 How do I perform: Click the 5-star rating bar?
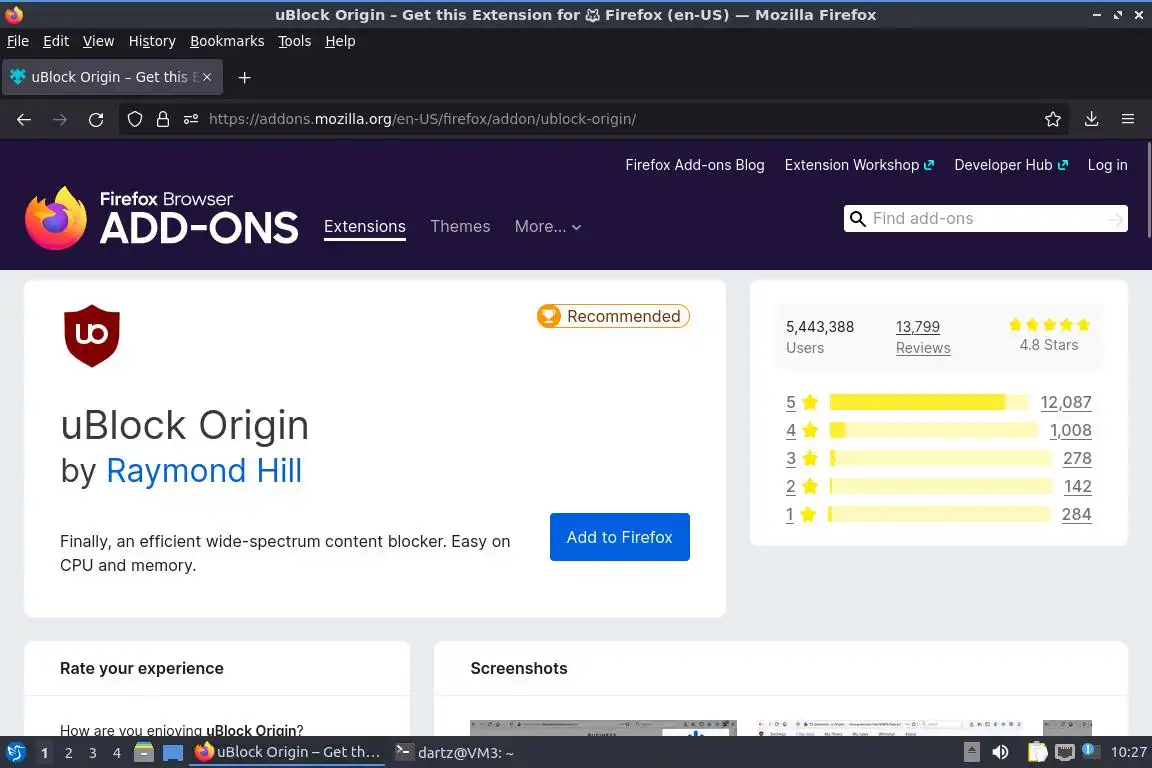(x=929, y=402)
